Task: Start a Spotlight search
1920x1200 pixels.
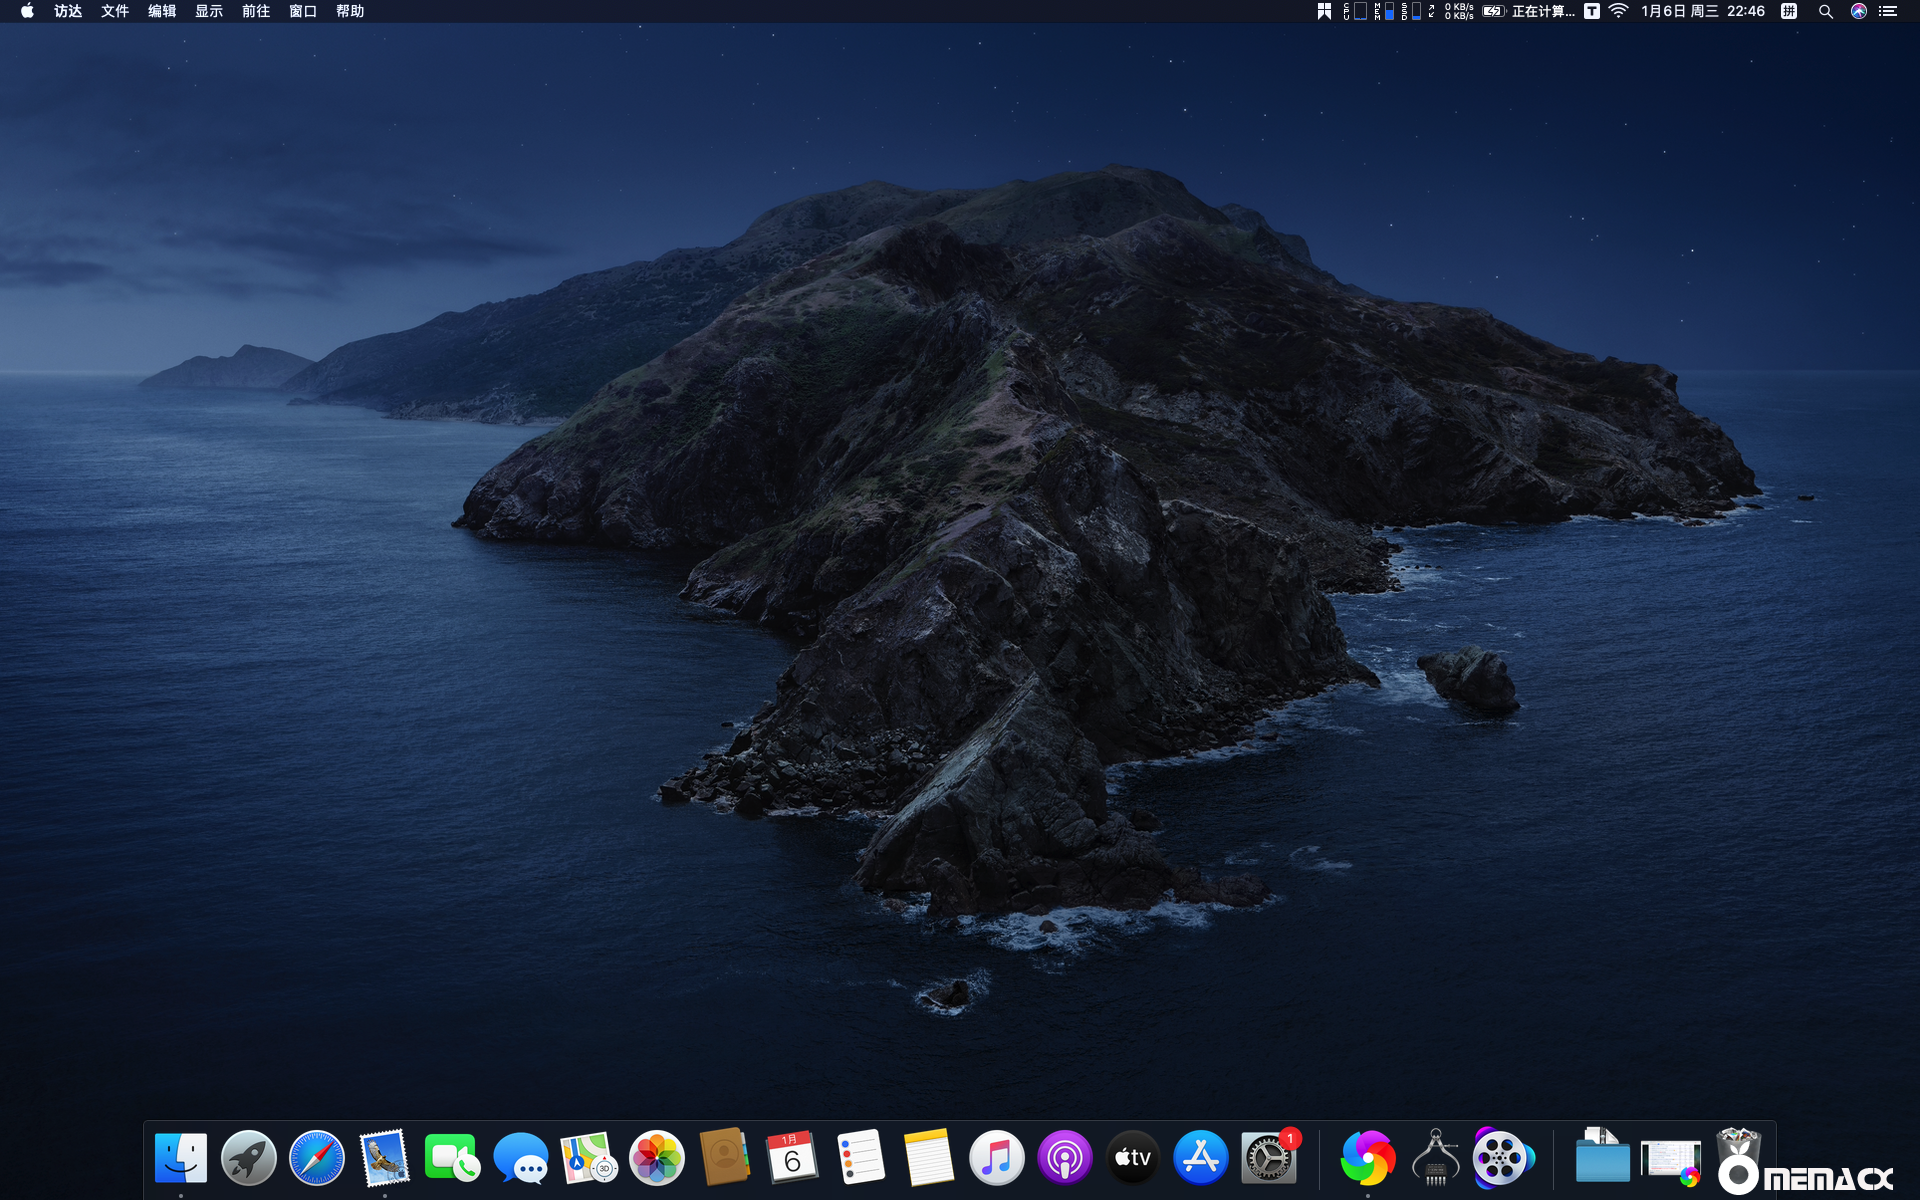Action: tap(1826, 11)
